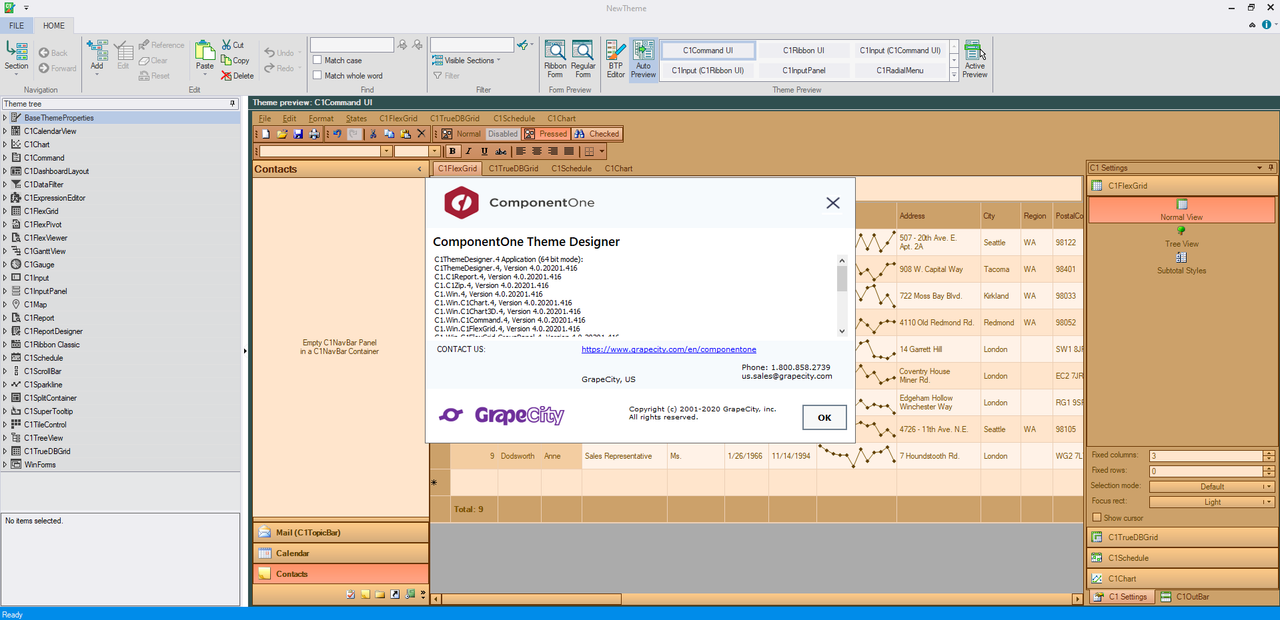Click the Underline formatting icon
This screenshot has height=620, width=1280.
coord(485,151)
